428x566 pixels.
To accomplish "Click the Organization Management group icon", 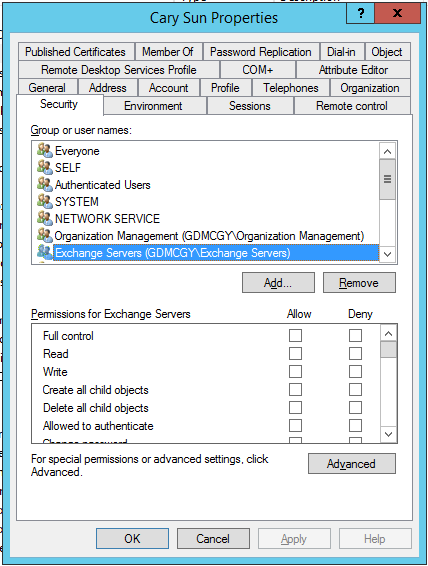I will (45, 235).
